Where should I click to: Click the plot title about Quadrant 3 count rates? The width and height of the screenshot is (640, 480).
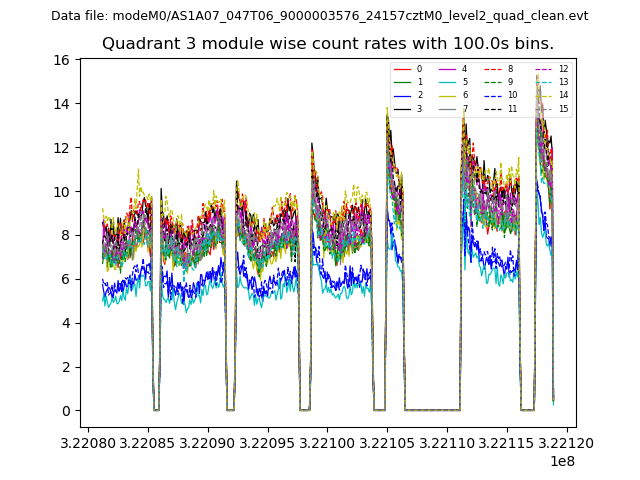[328, 44]
